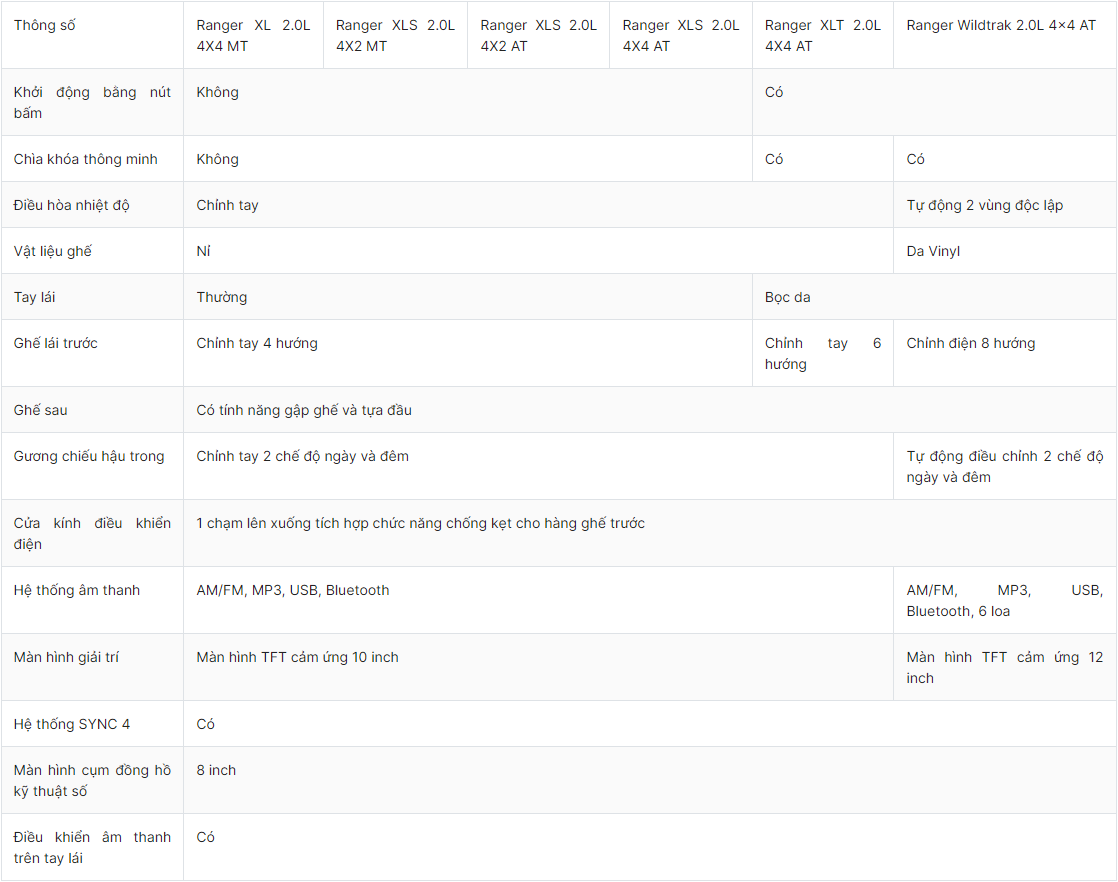Click "Có" in the Điều khiển âm thanh row
1118x882 pixels.
[x=205, y=838]
